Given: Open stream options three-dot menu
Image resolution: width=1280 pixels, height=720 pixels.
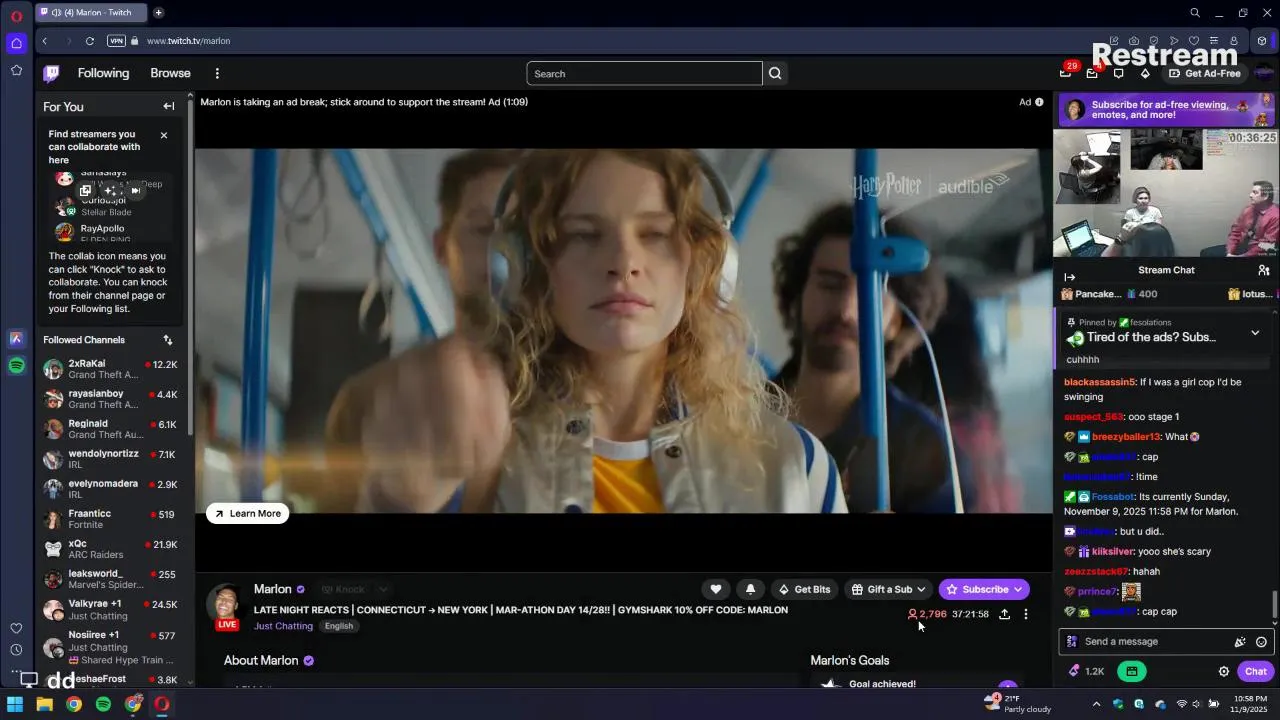Looking at the screenshot, I should 1025,614.
